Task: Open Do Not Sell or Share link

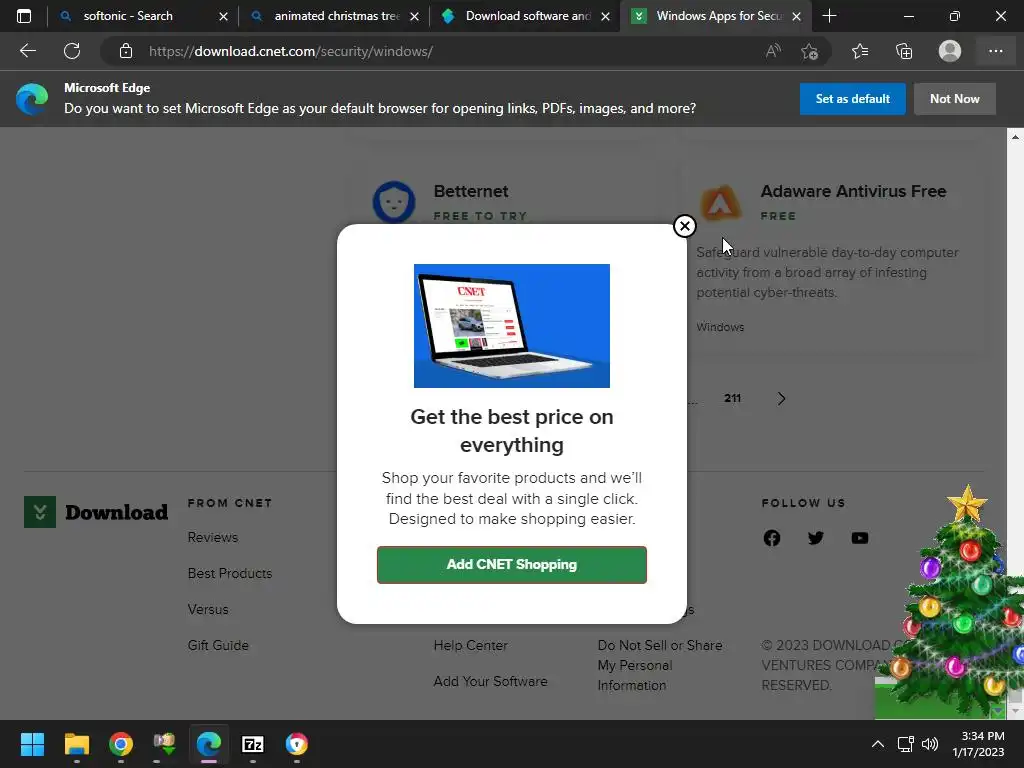Action: 660,665
